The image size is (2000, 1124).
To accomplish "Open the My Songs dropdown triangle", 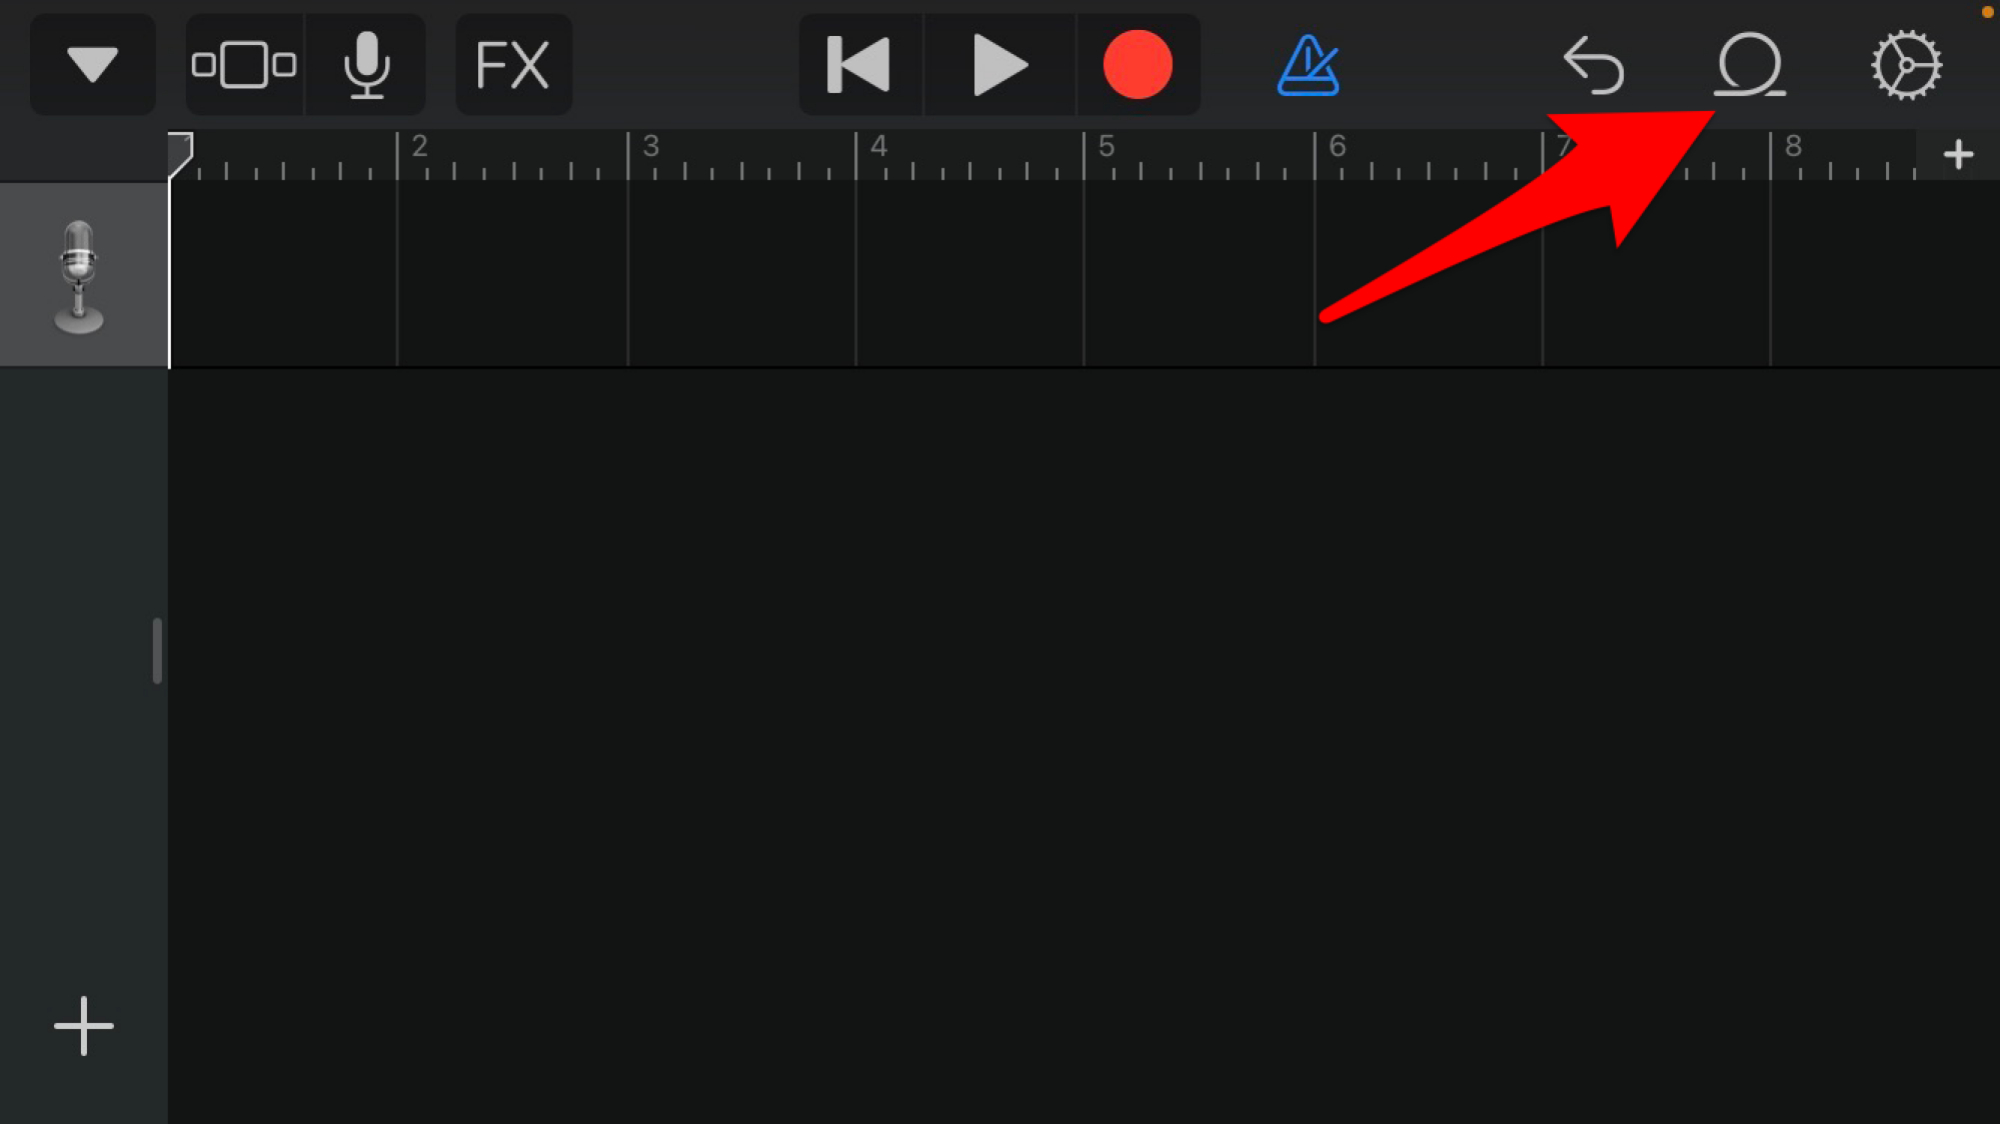I will click(93, 65).
